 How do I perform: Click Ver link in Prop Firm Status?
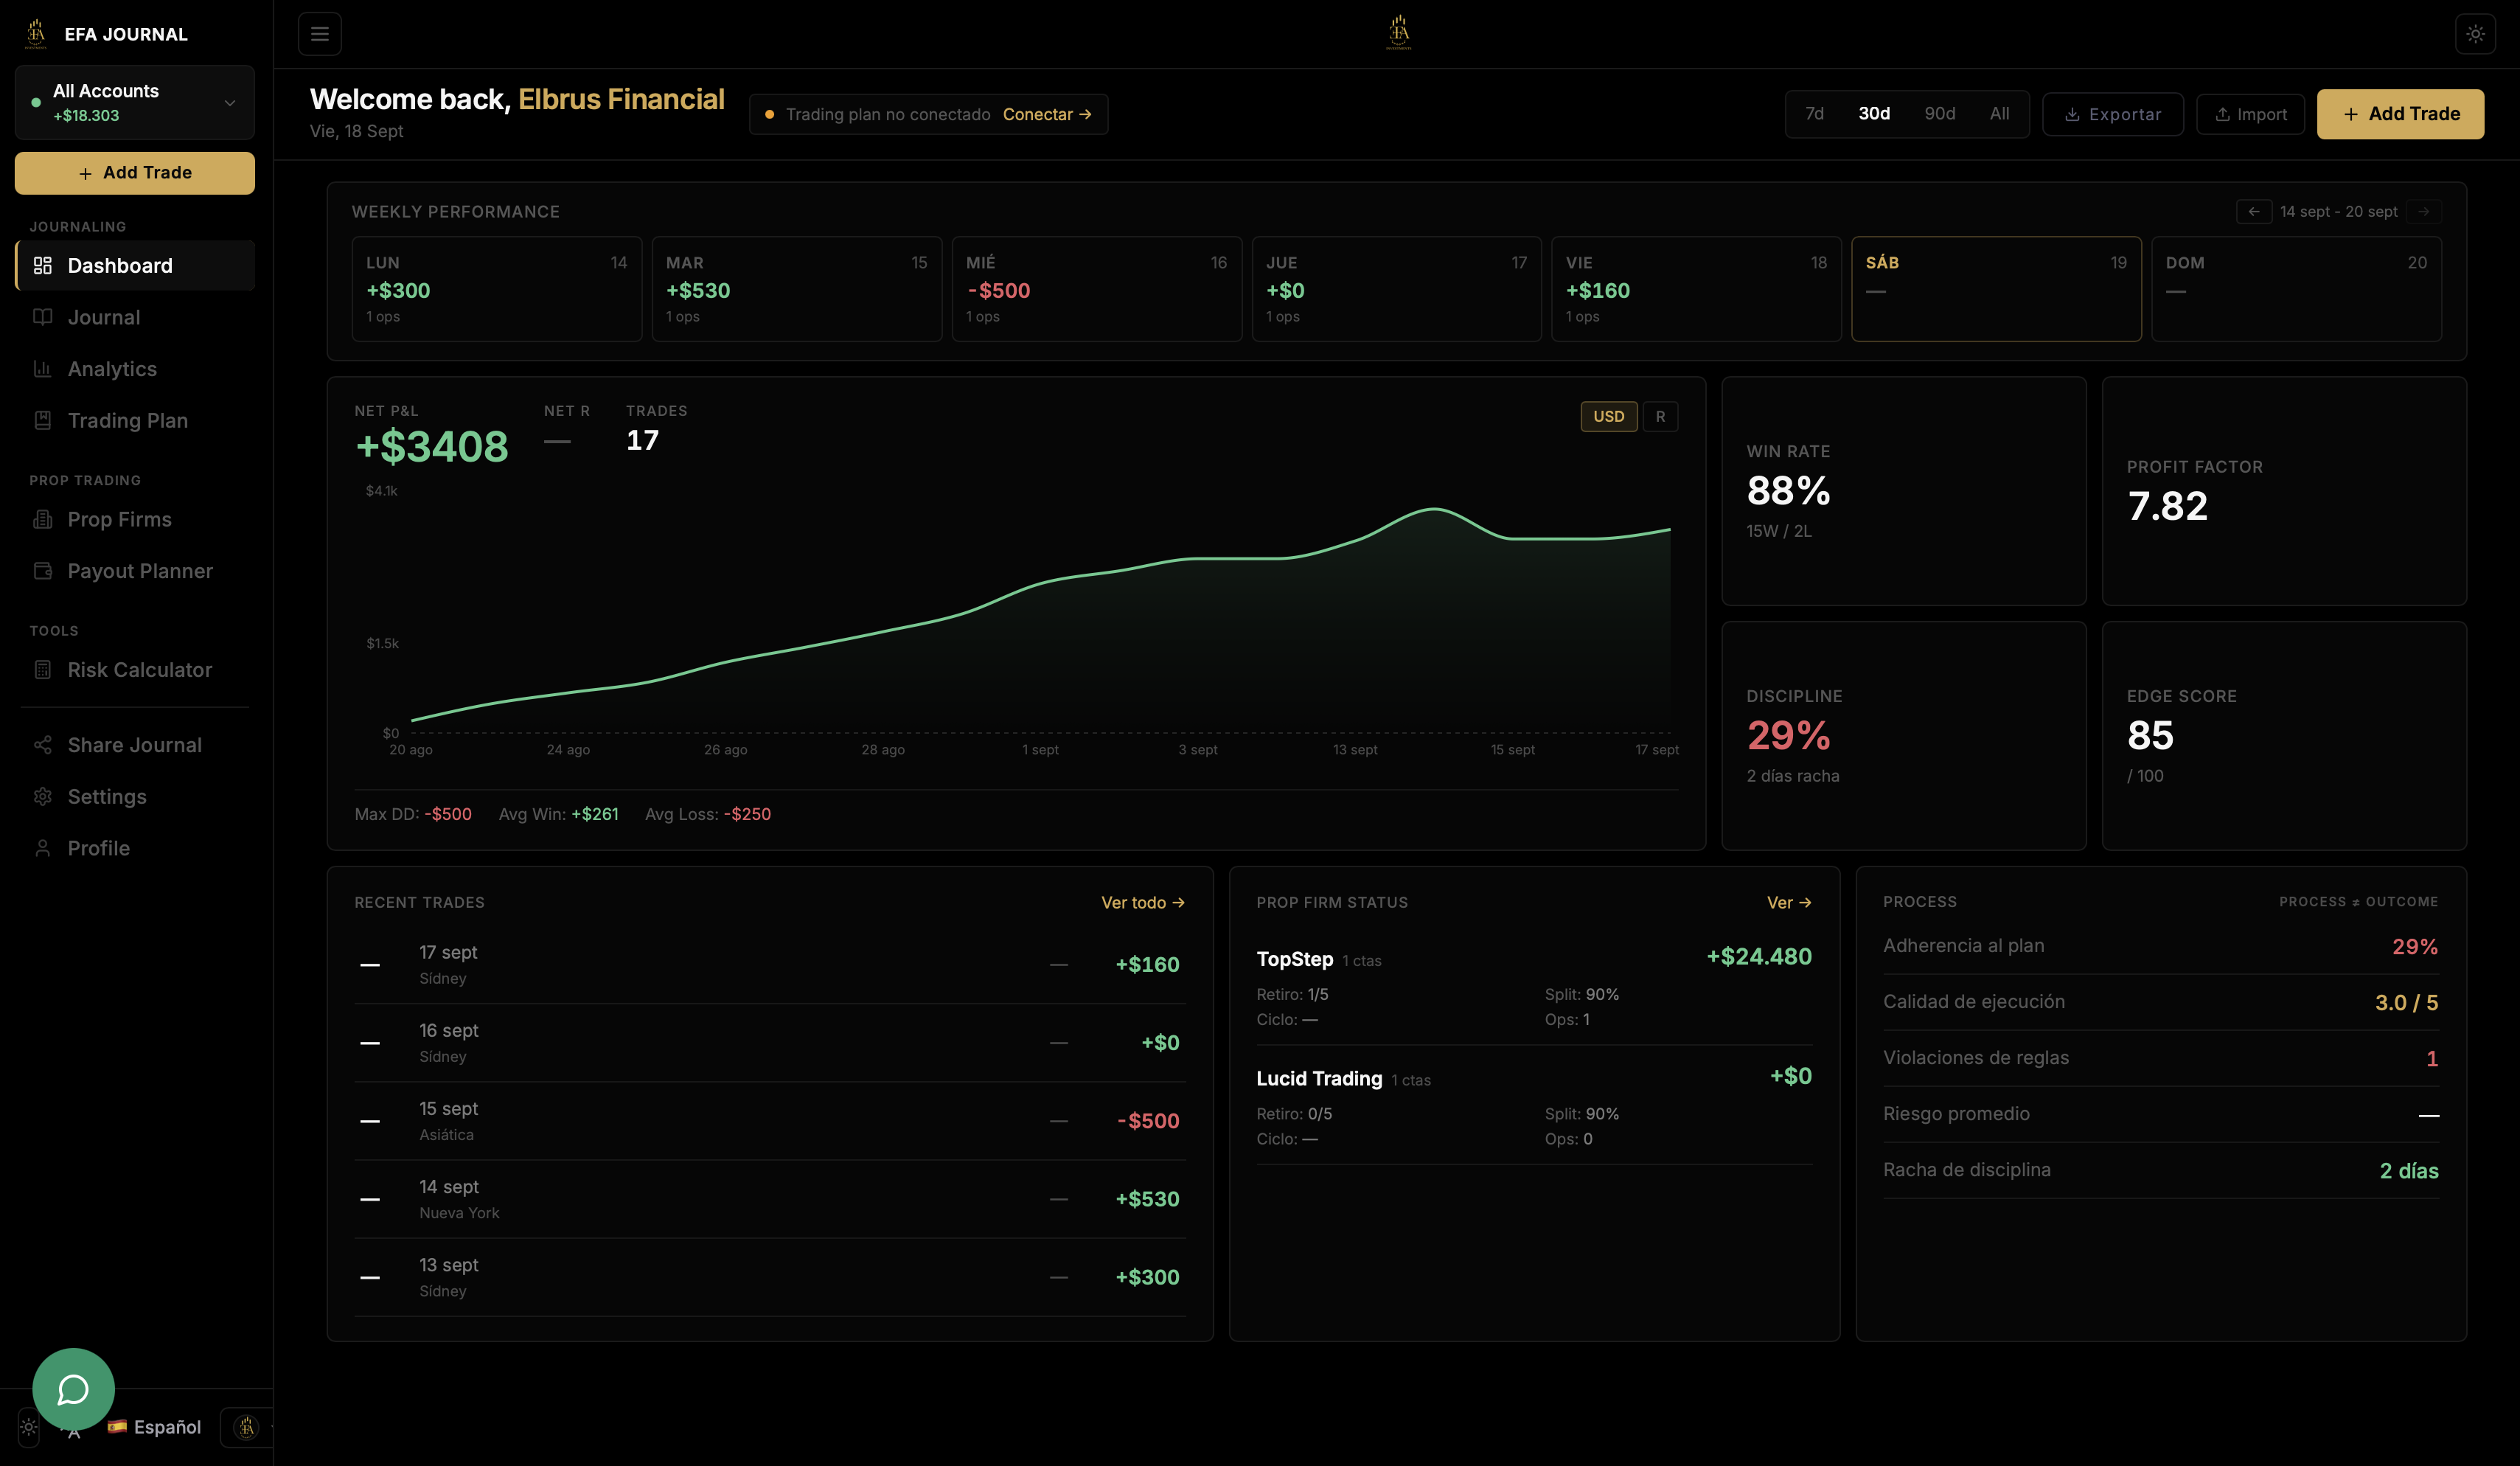point(1788,903)
